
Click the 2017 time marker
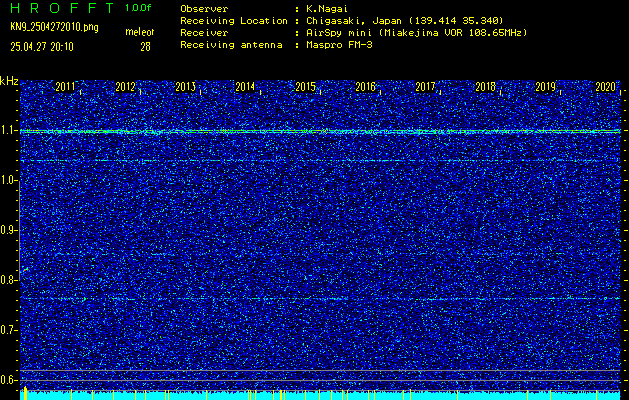tap(425, 87)
